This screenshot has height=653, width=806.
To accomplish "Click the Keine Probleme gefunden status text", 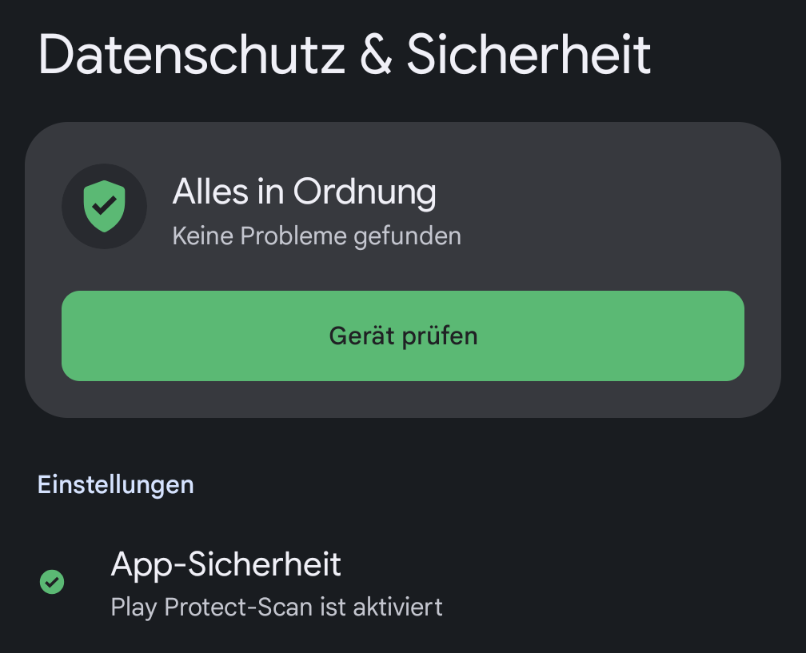I will point(316,236).
